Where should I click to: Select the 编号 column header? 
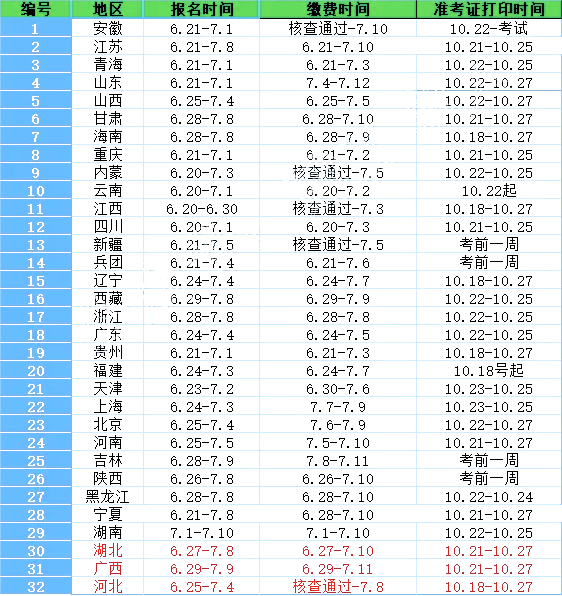click(x=36, y=9)
